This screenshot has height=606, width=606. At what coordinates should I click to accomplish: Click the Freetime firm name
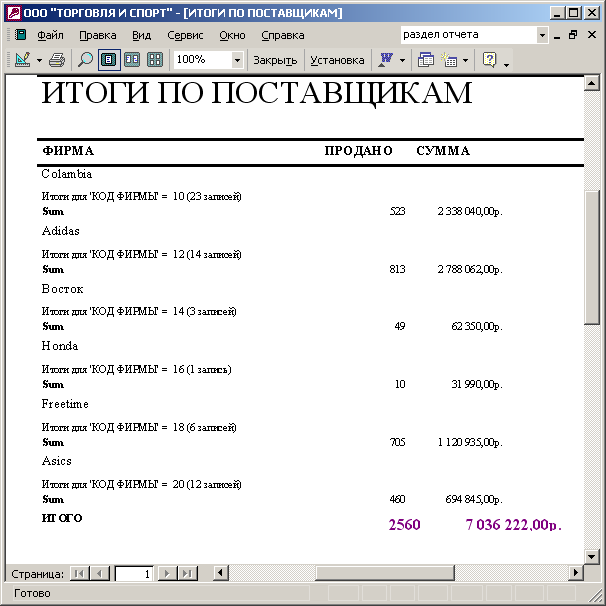tap(65, 404)
